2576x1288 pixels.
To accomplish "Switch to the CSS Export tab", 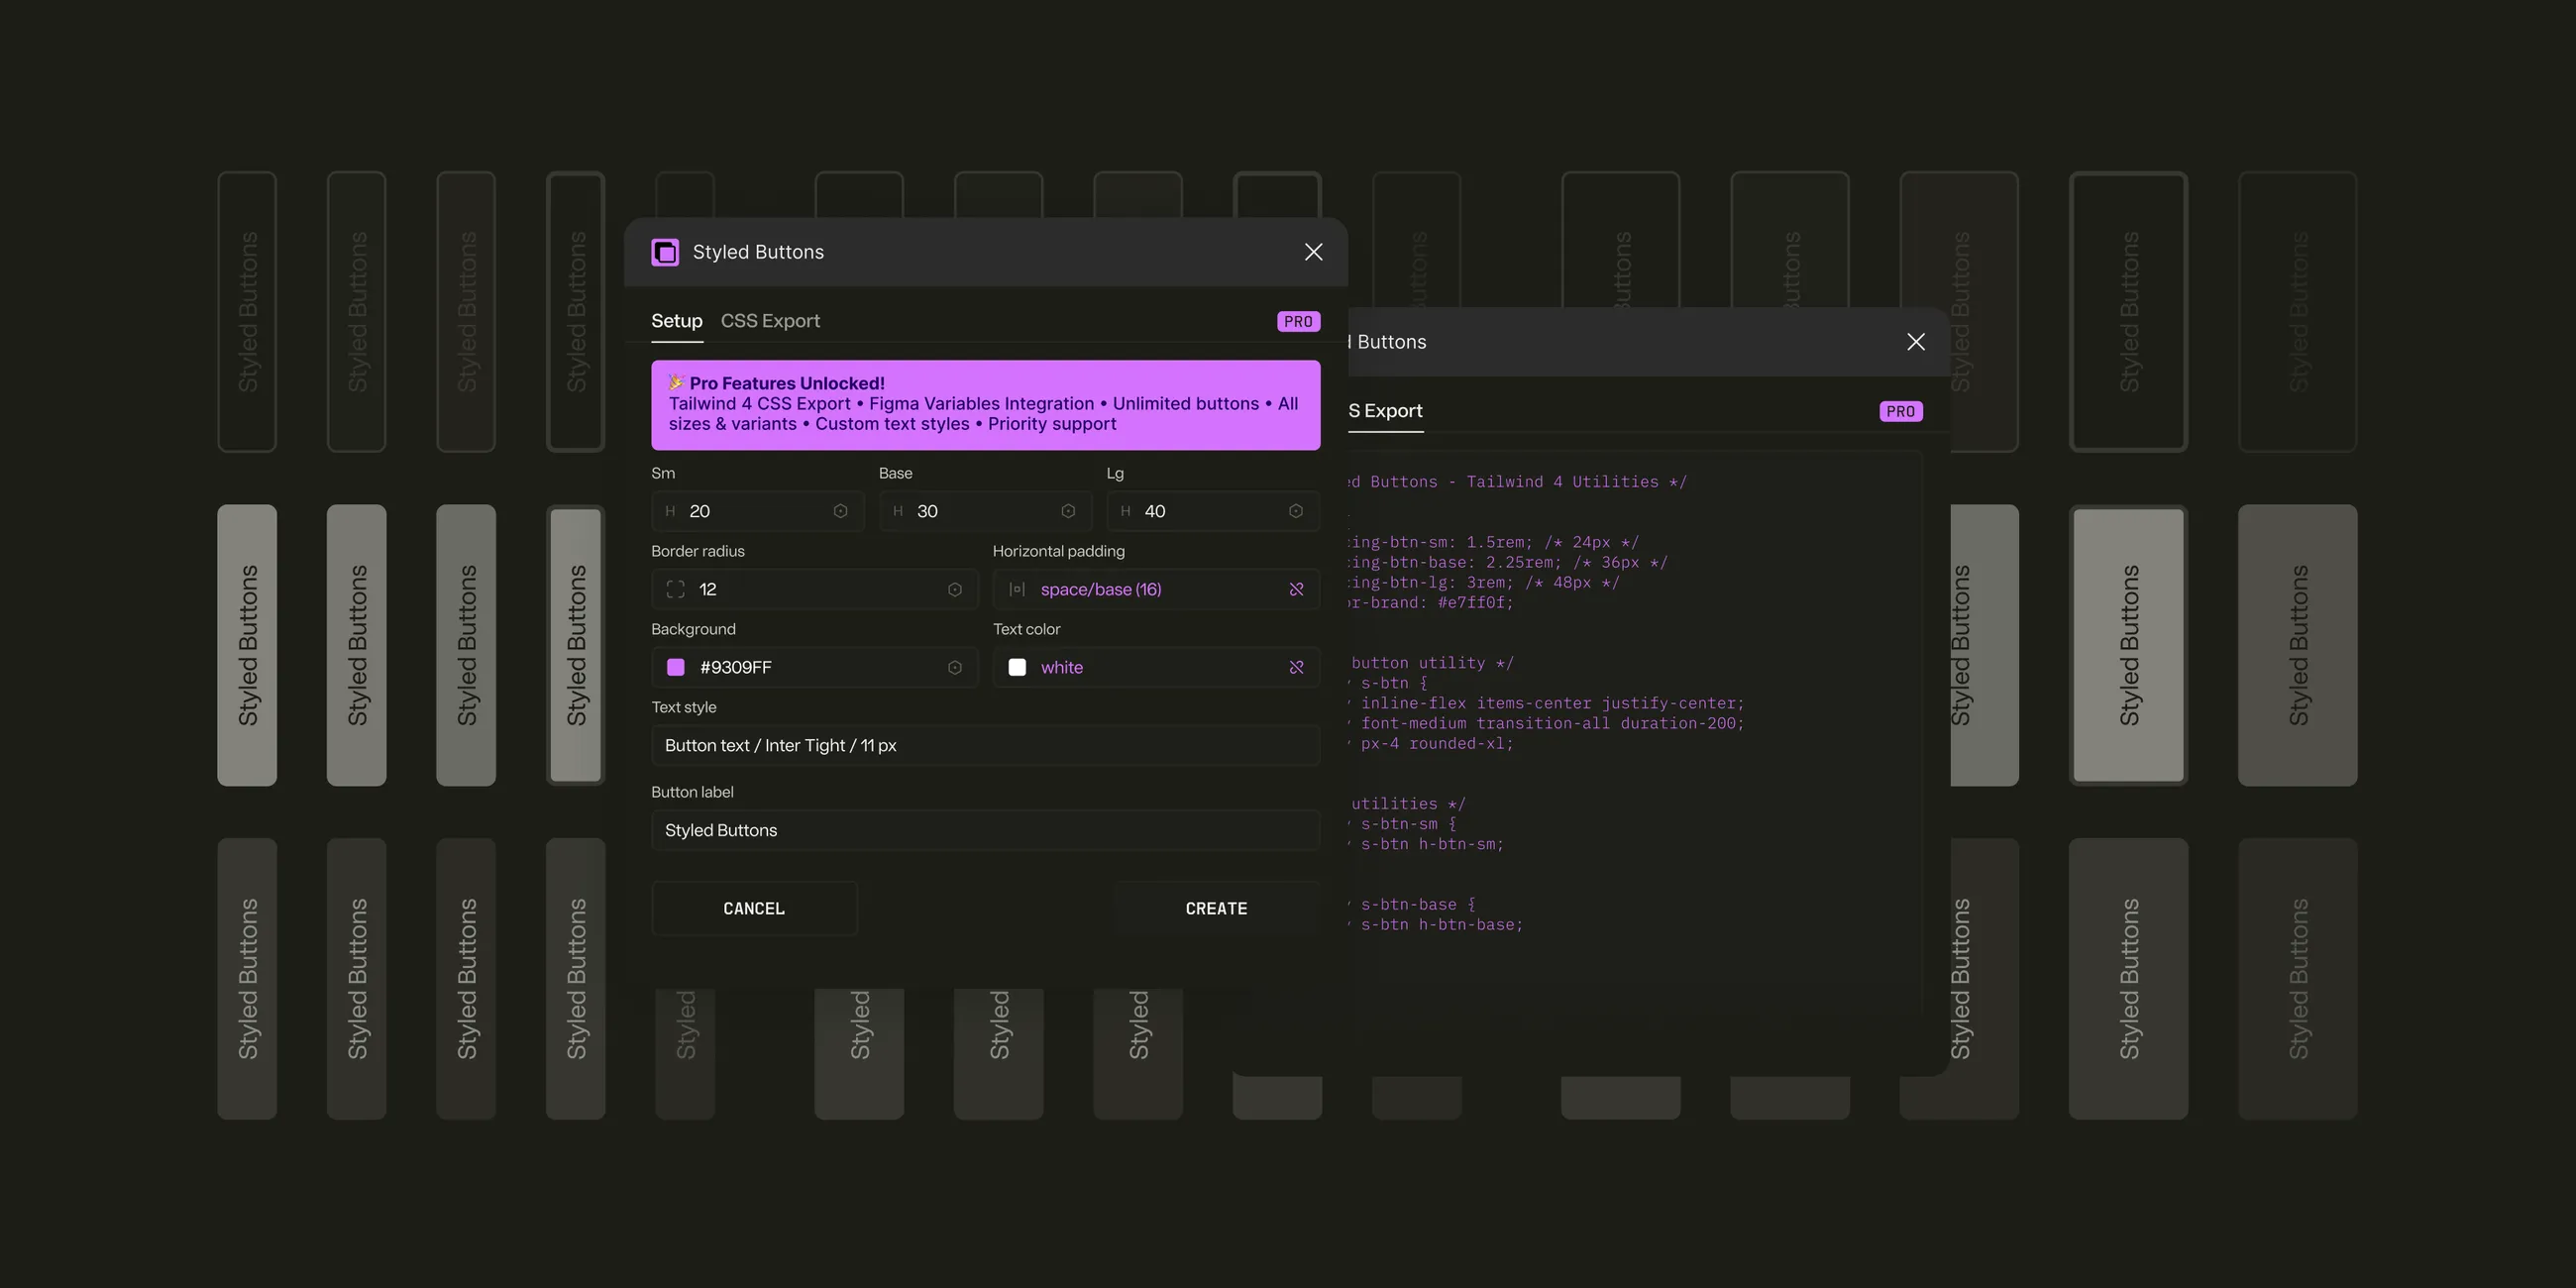I will [x=770, y=321].
